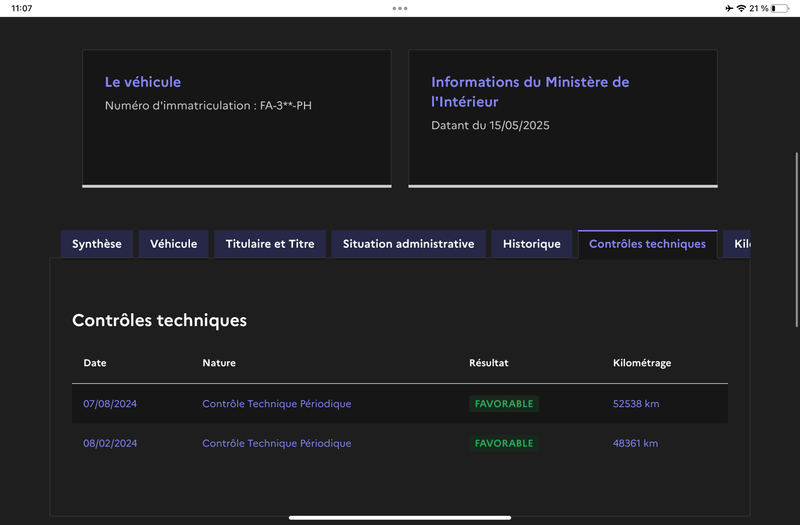The height and width of the screenshot is (525, 800).
Task: Open the Véhicule tab
Action: [174, 244]
